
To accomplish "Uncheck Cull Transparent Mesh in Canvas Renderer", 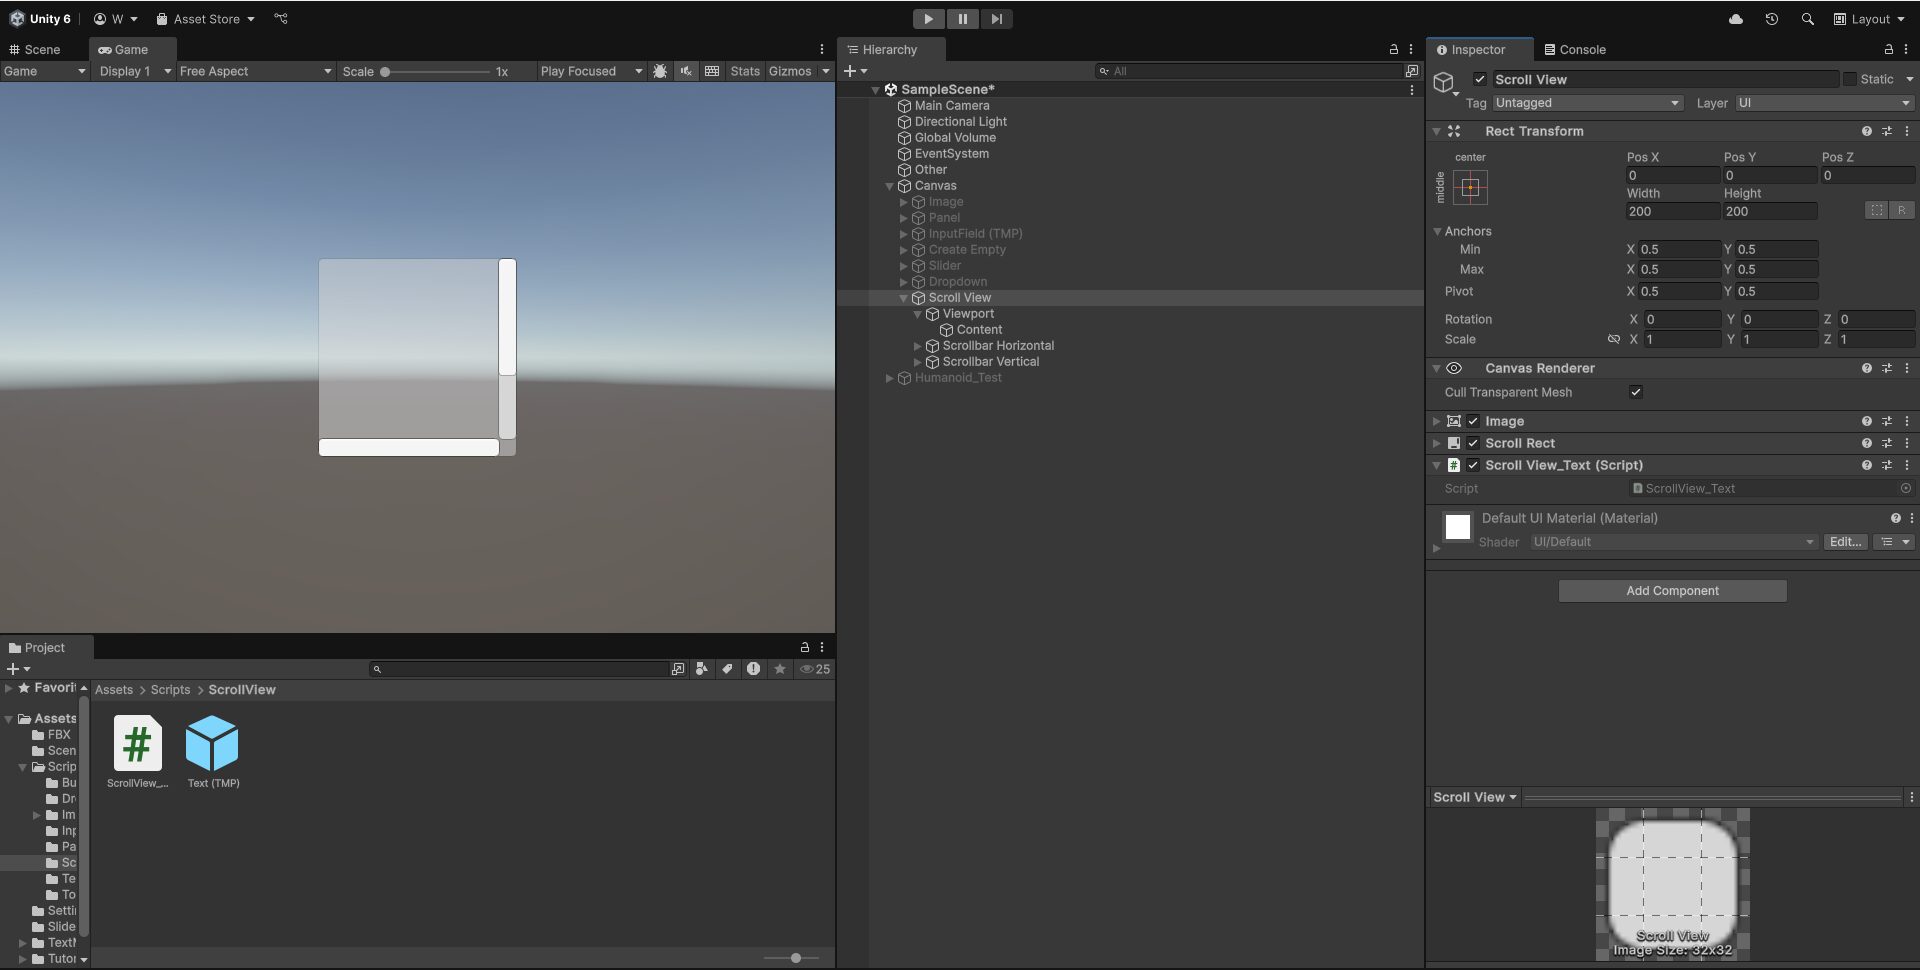I will [x=1635, y=392].
